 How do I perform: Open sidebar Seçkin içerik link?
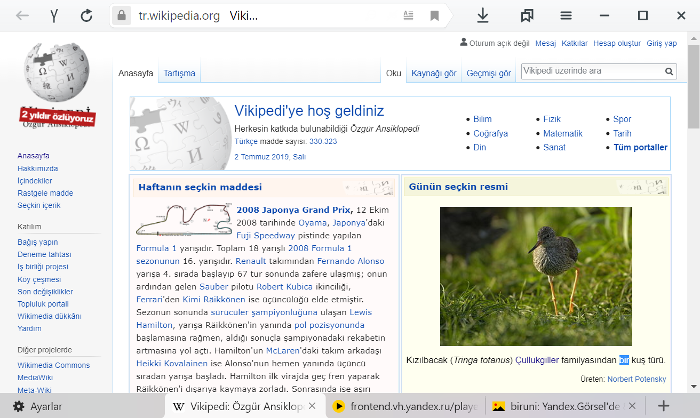[39, 205]
